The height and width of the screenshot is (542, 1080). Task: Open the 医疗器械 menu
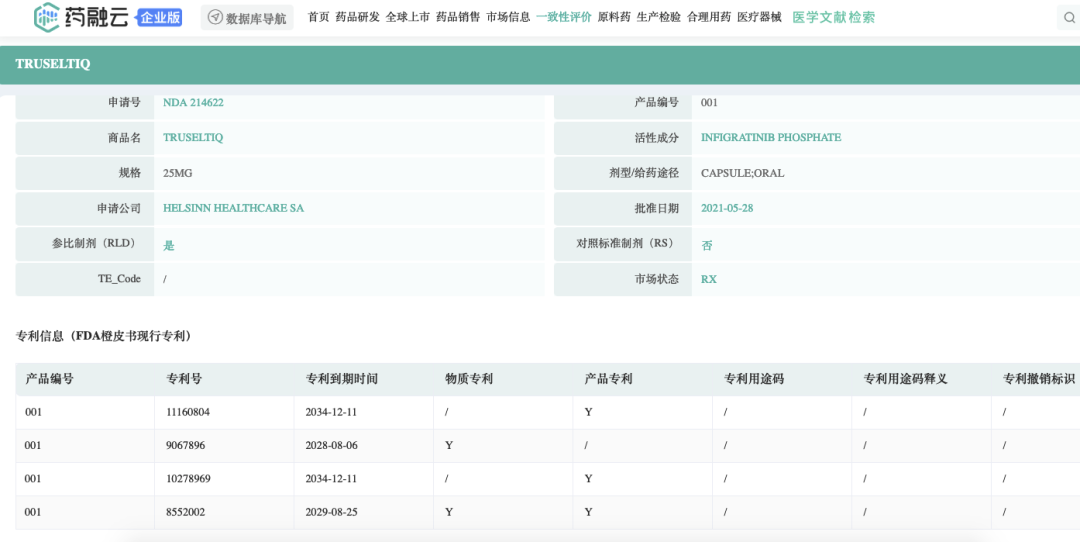point(759,17)
